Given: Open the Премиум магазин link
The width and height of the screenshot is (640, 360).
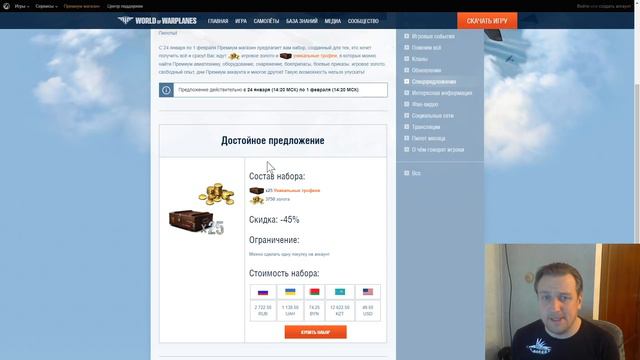Looking at the screenshot, I should [82, 7].
